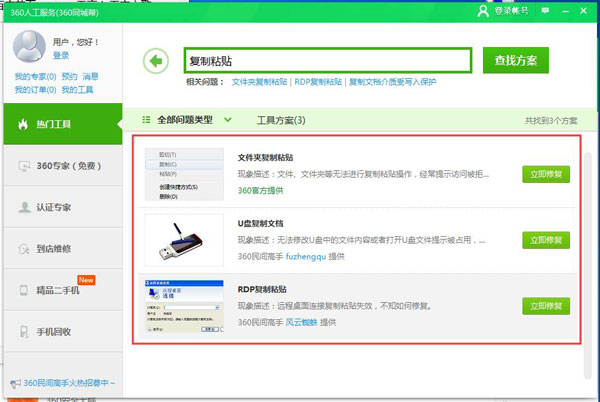Click the monitor icon beside 360专家

pyautogui.click(x=24, y=166)
